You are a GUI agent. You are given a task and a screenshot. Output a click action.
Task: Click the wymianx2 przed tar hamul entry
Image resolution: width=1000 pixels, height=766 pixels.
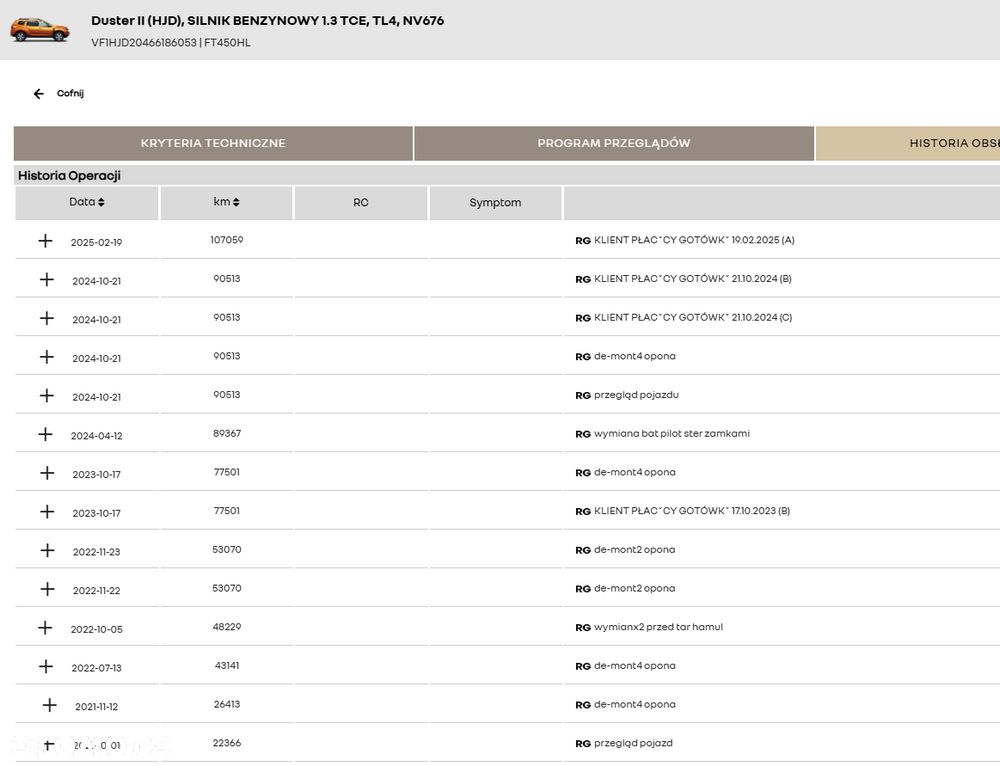coord(658,627)
